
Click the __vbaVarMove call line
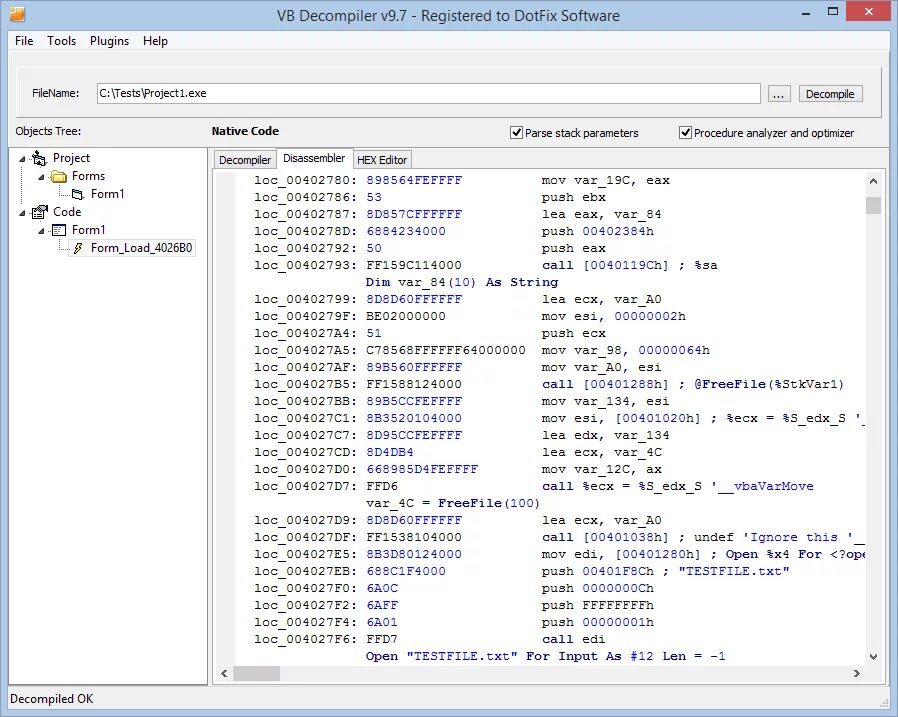click(678, 486)
